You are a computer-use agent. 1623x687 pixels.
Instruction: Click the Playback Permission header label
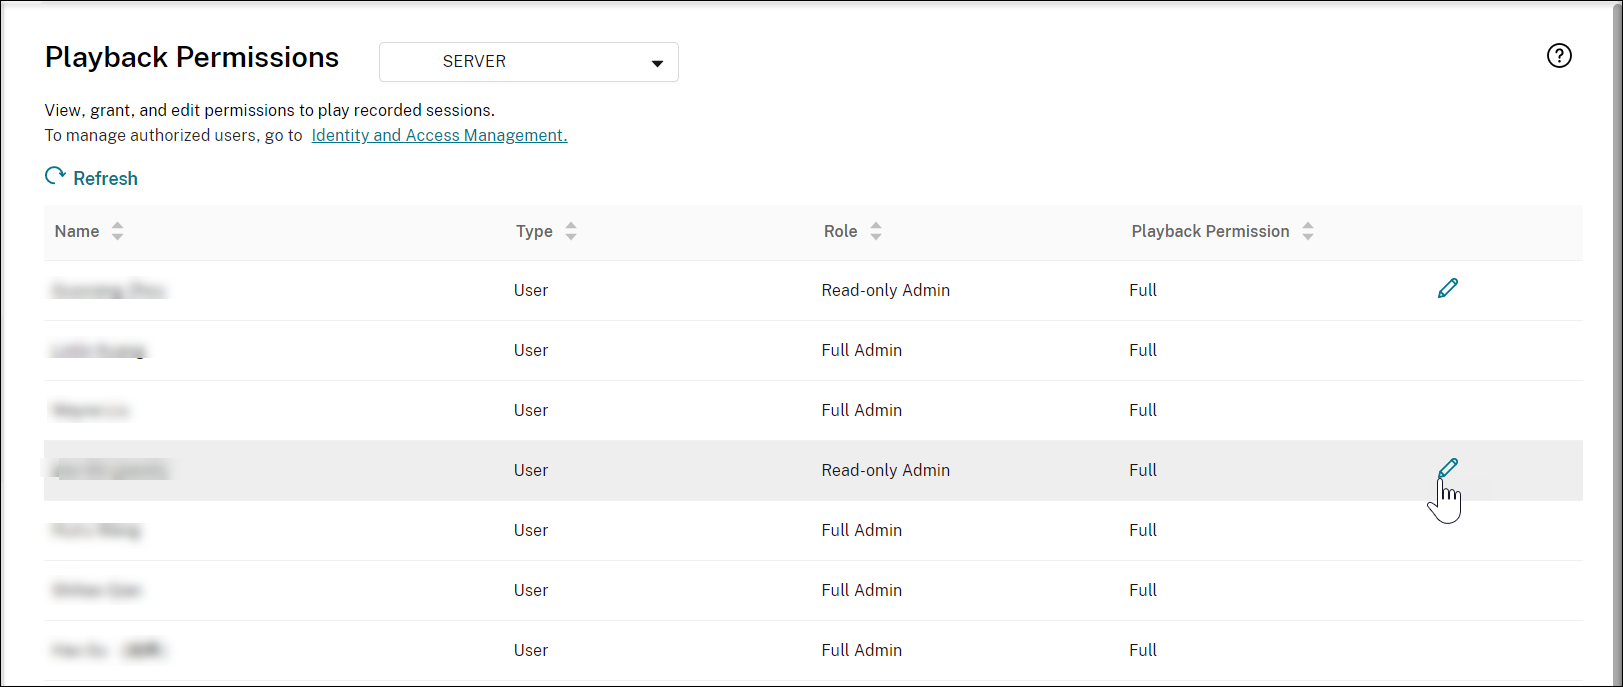[1210, 231]
